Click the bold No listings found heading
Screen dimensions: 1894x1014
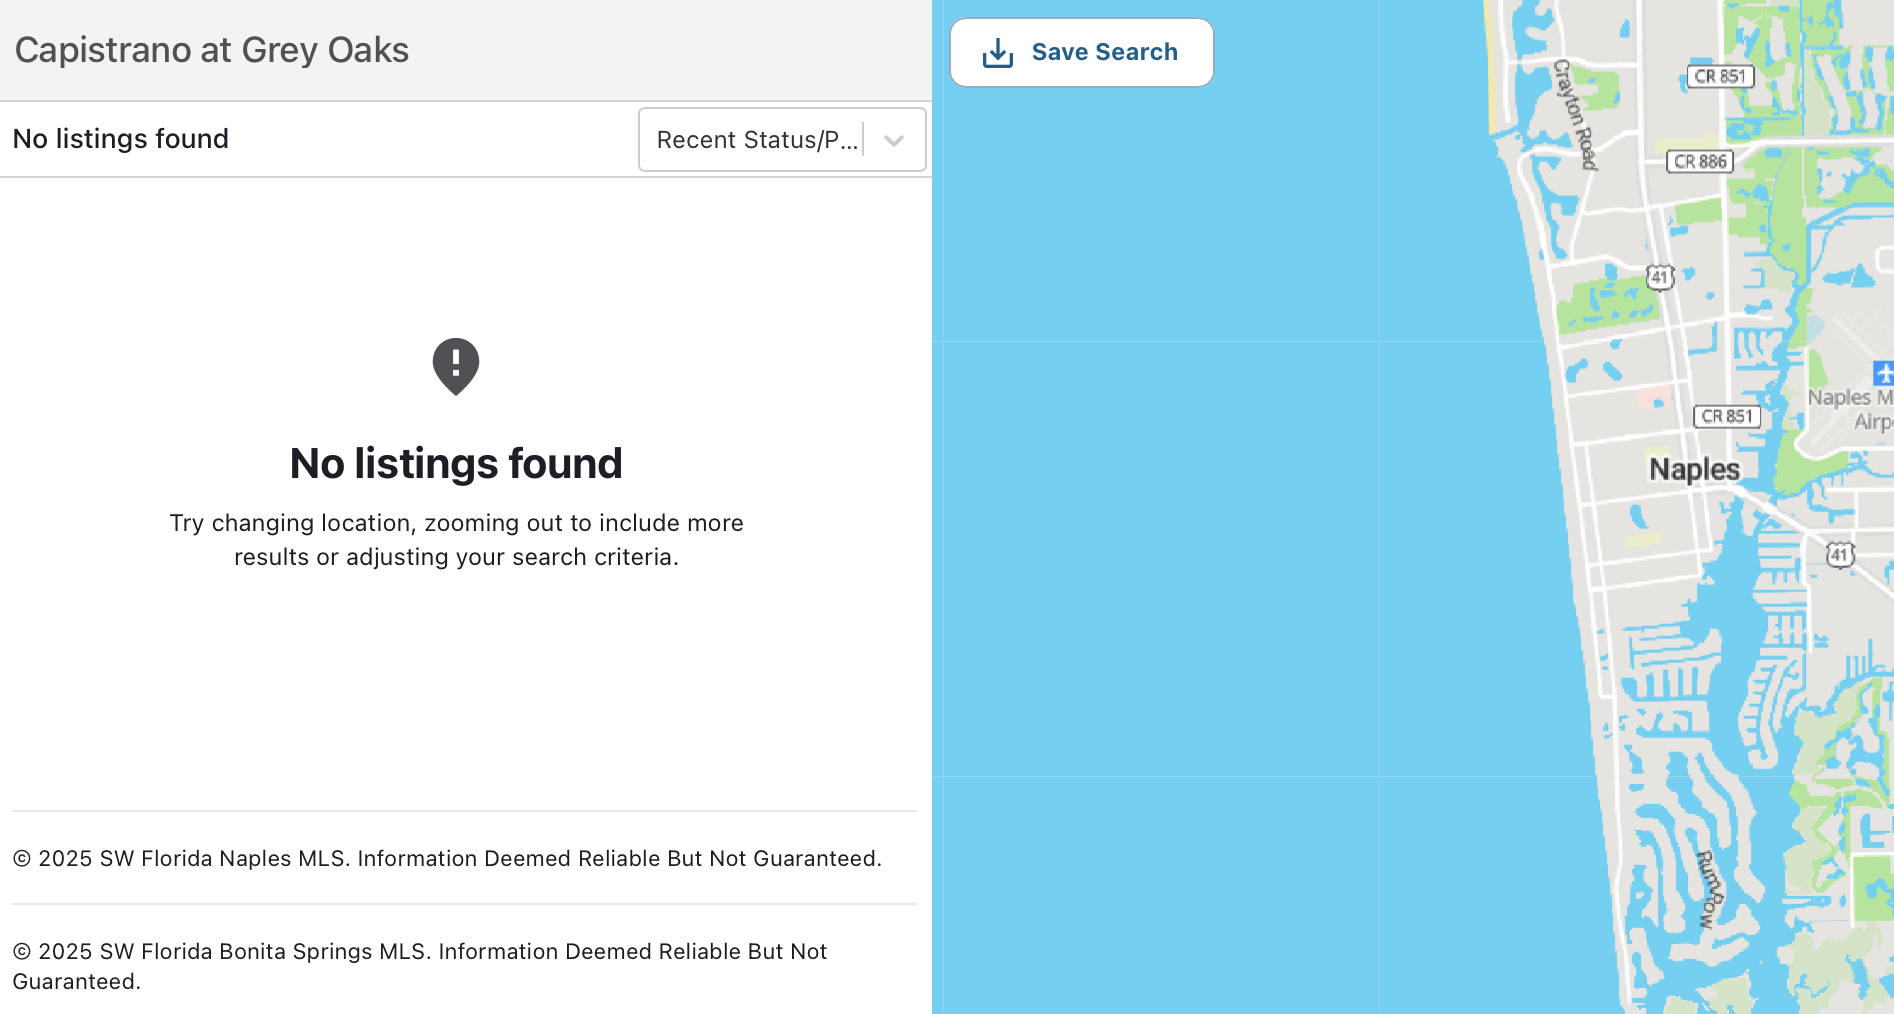point(456,464)
